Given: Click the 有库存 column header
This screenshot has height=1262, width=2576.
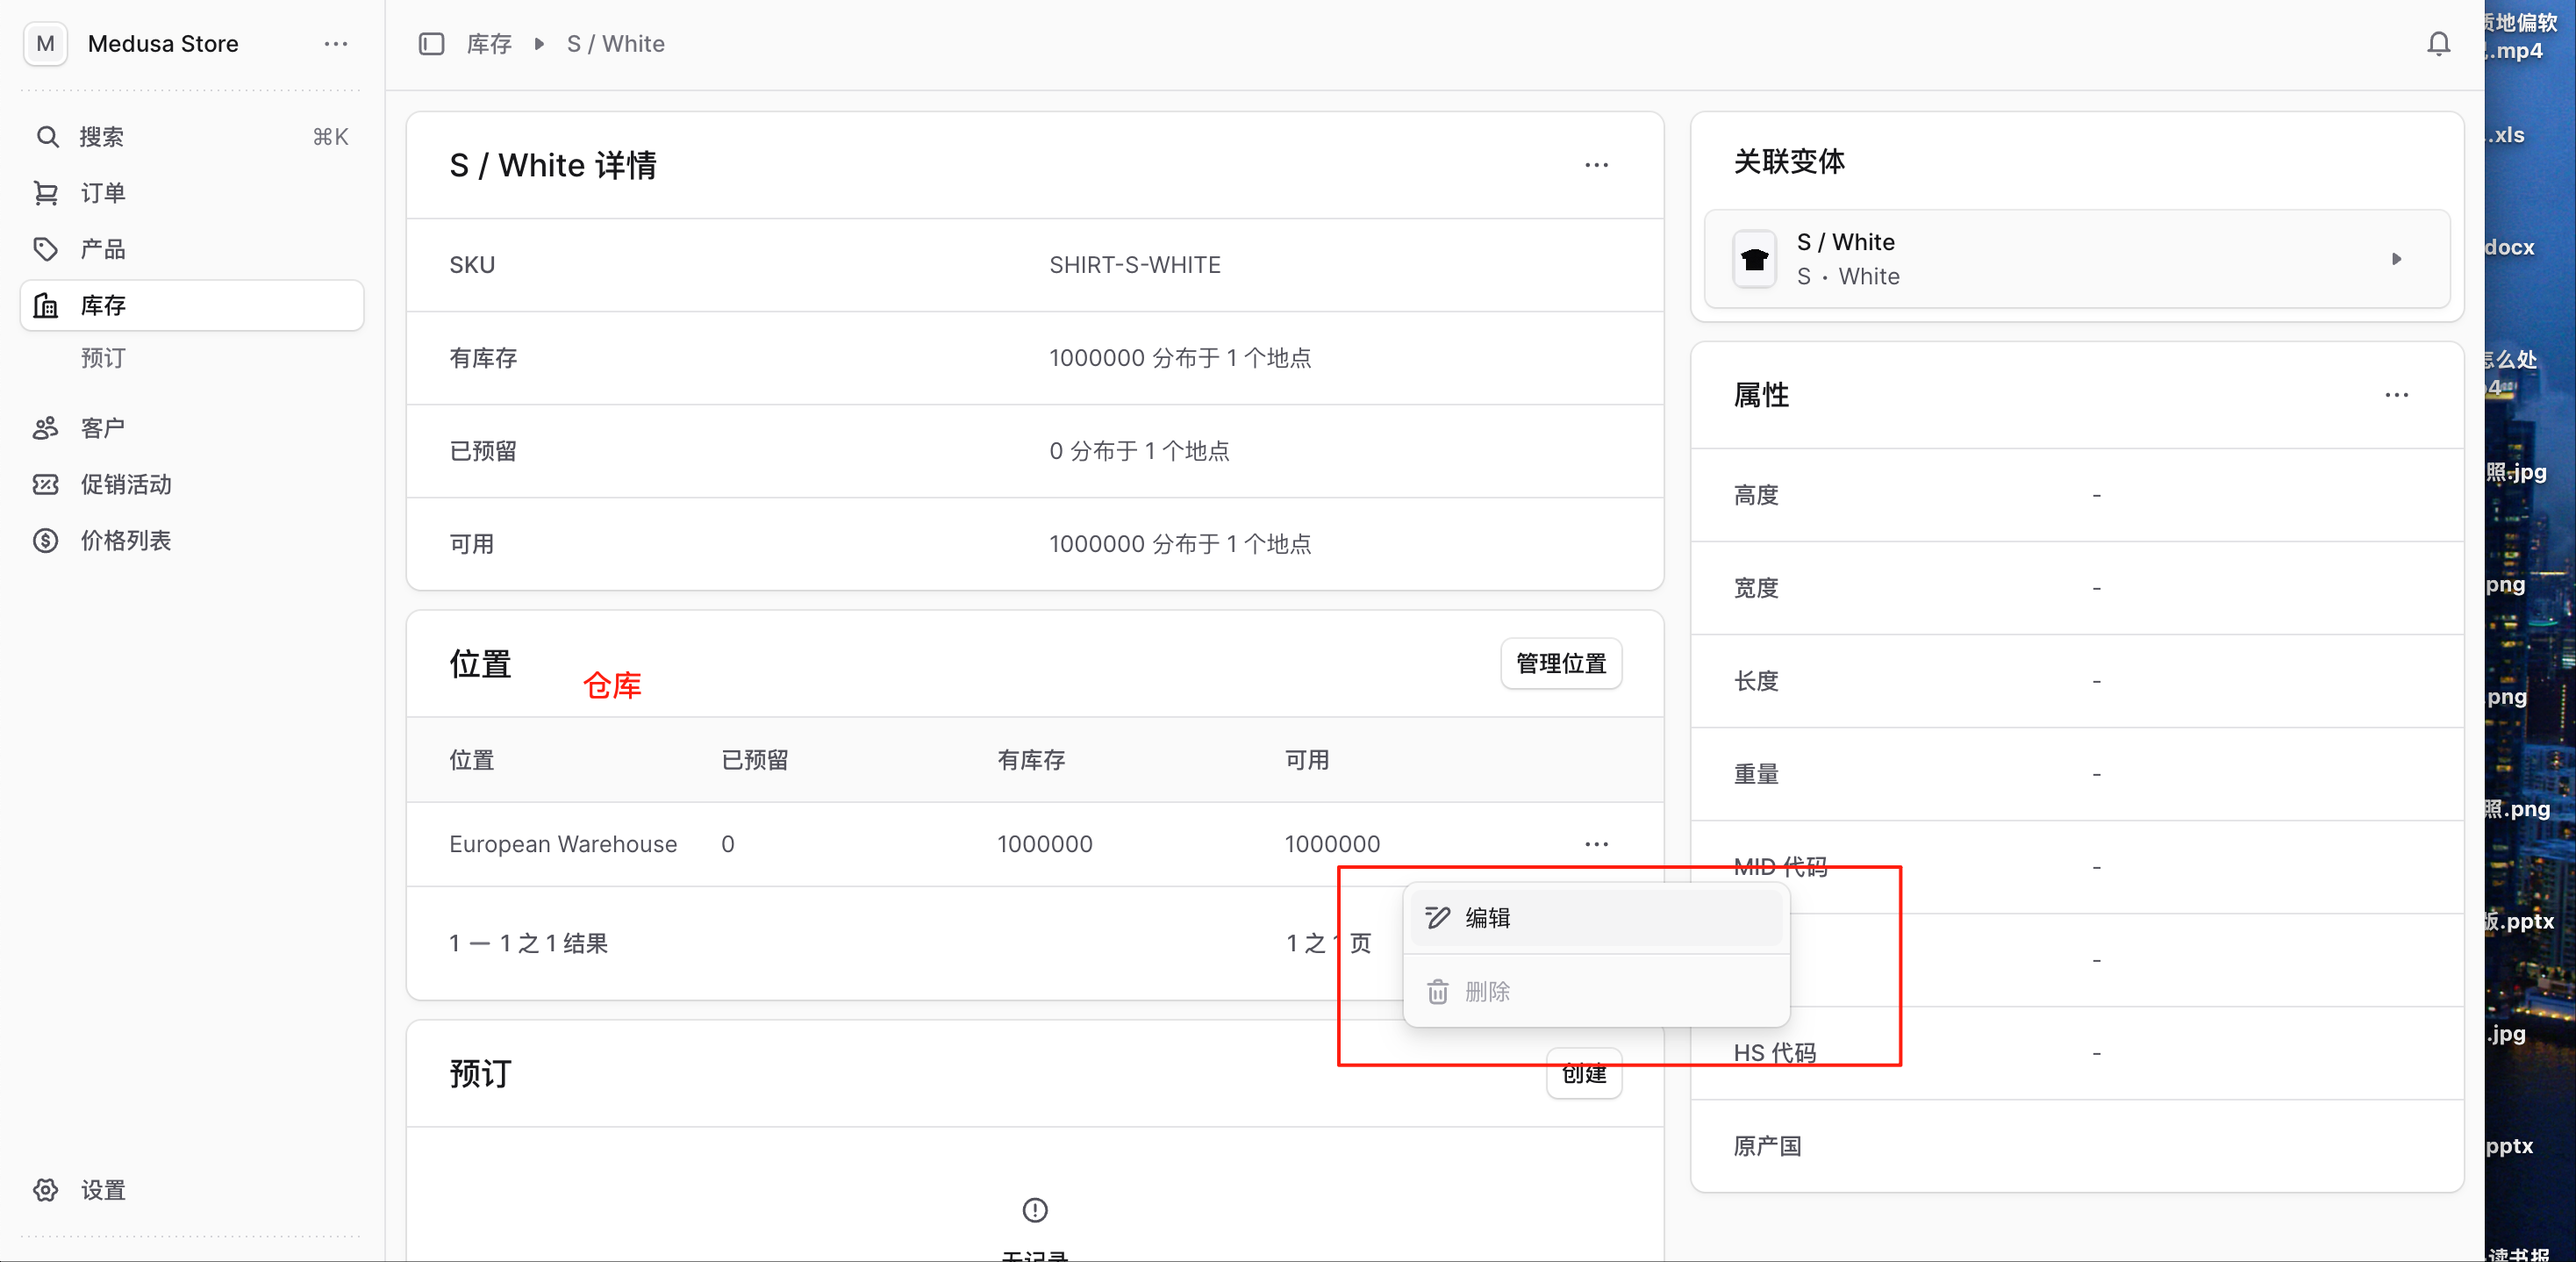Looking at the screenshot, I should pos(1031,760).
